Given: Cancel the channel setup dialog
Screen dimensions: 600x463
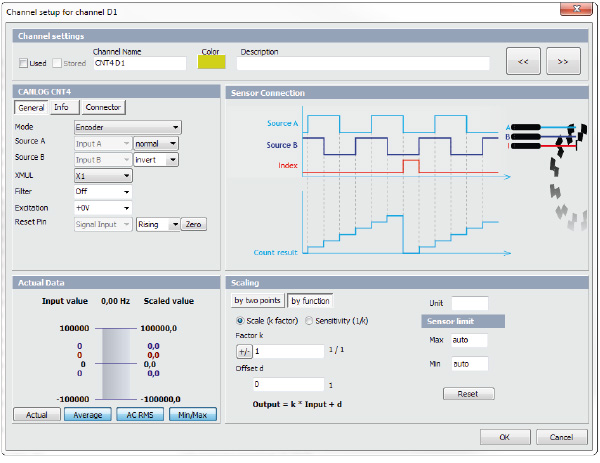Looking at the screenshot, I should coord(561,437).
